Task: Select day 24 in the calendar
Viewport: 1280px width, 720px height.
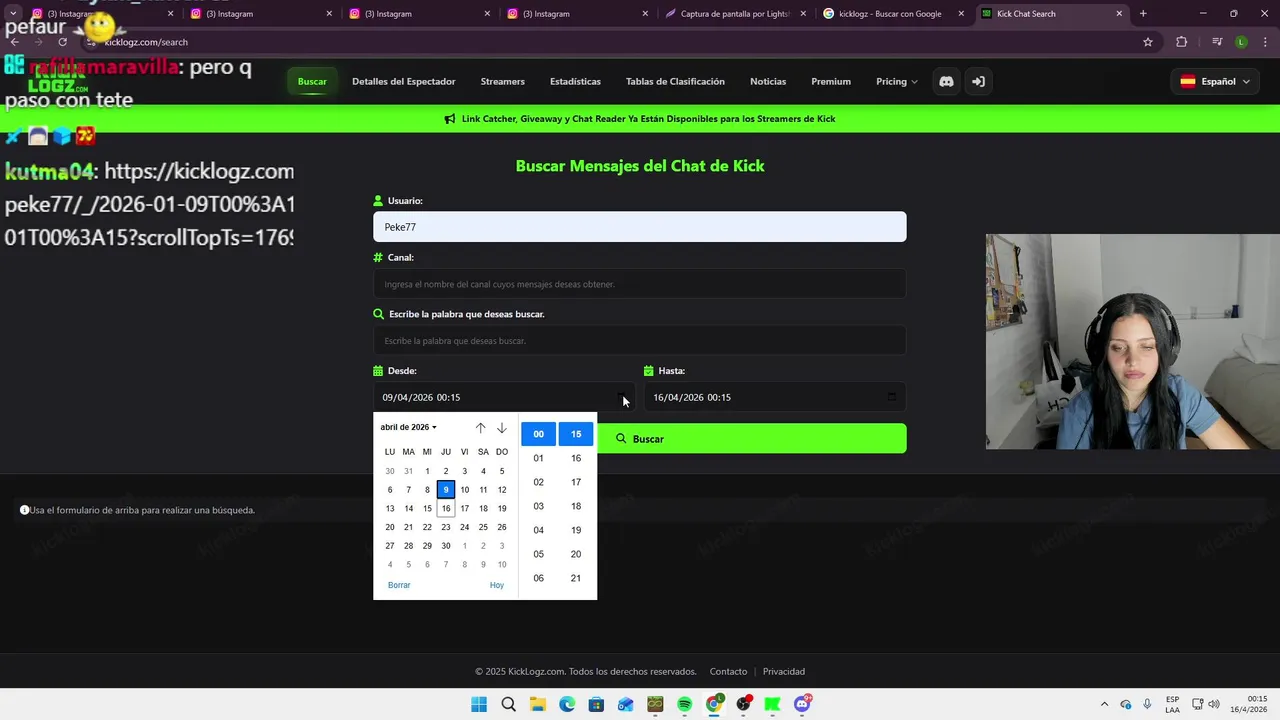Action: coord(464,527)
